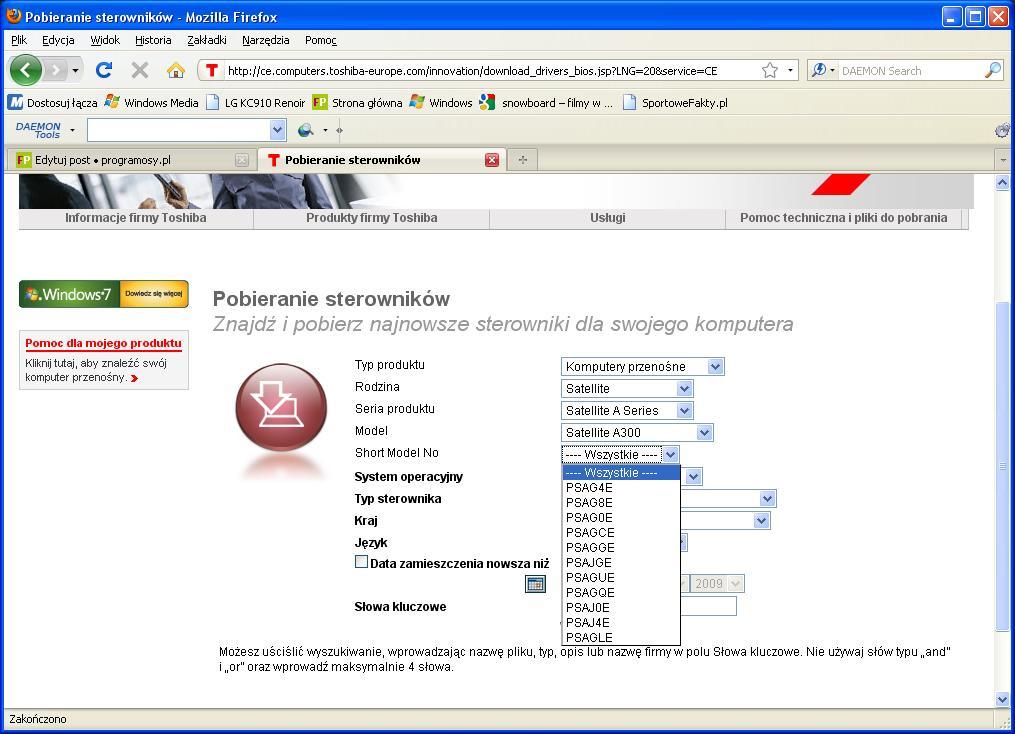Viewport: 1015px width, 734px height.
Task: Open the System operacyjny dropdown arrow
Action: click(693, 477)
